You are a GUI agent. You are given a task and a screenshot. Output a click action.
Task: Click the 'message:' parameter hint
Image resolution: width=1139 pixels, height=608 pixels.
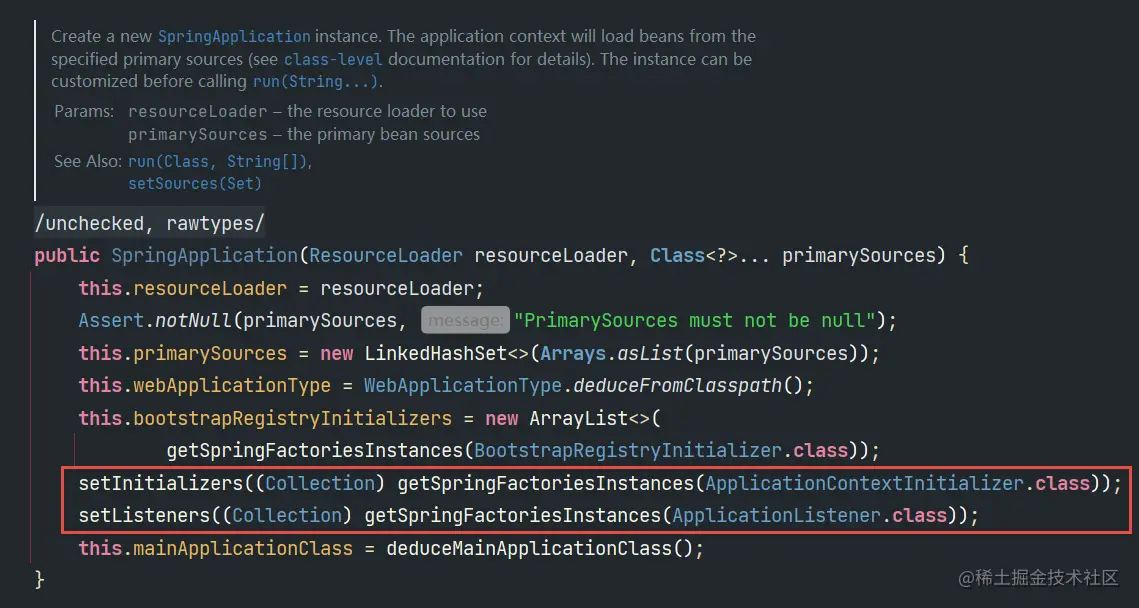(464, 320)
